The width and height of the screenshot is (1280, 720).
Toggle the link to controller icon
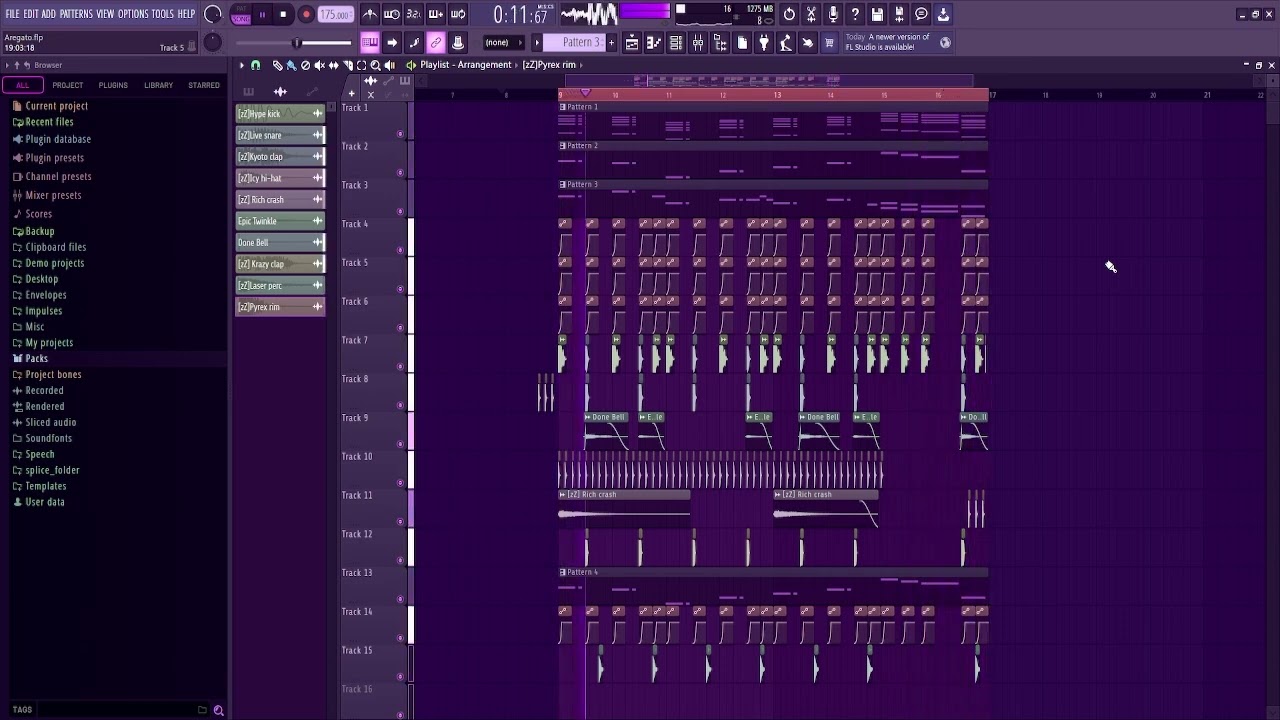(x=436, y=42)
